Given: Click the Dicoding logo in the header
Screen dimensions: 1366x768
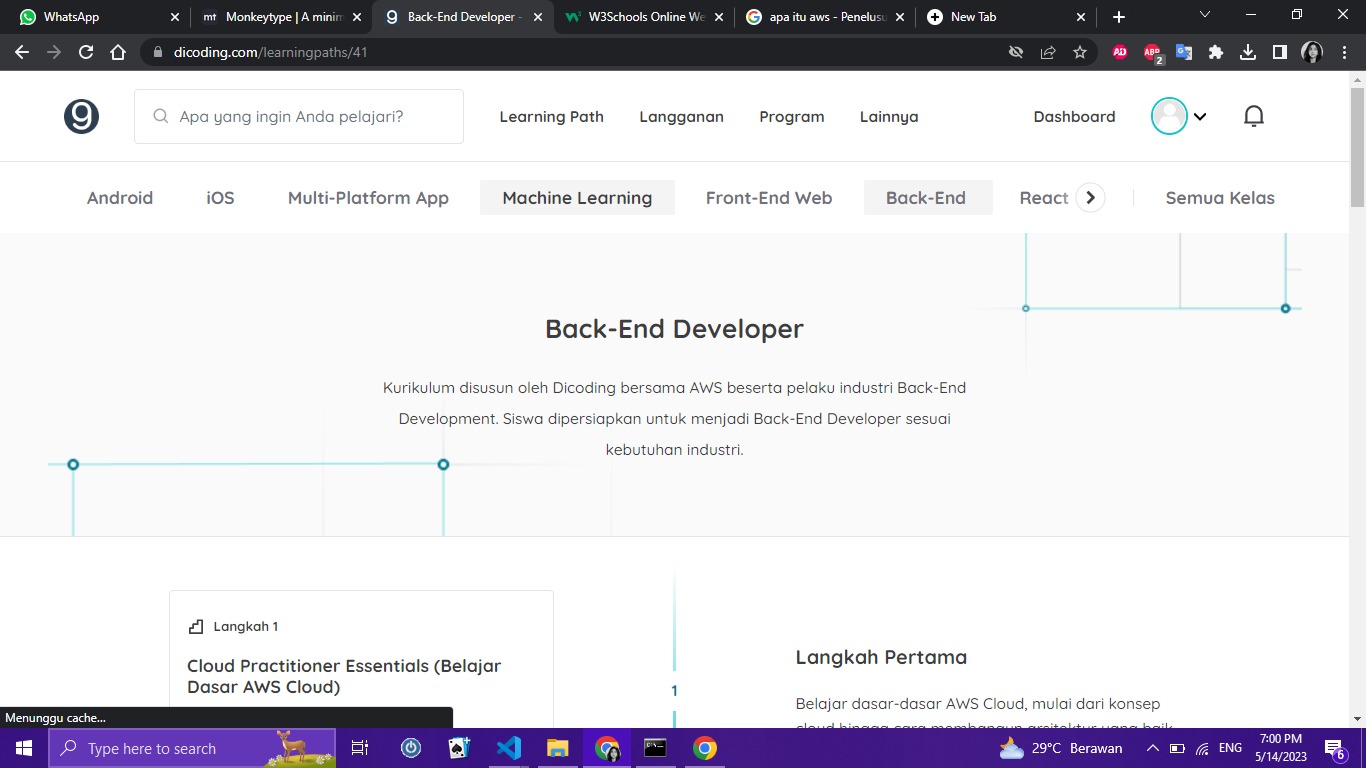Looking at the screenshot, I should pyautogui.click(x=81, y=116).
